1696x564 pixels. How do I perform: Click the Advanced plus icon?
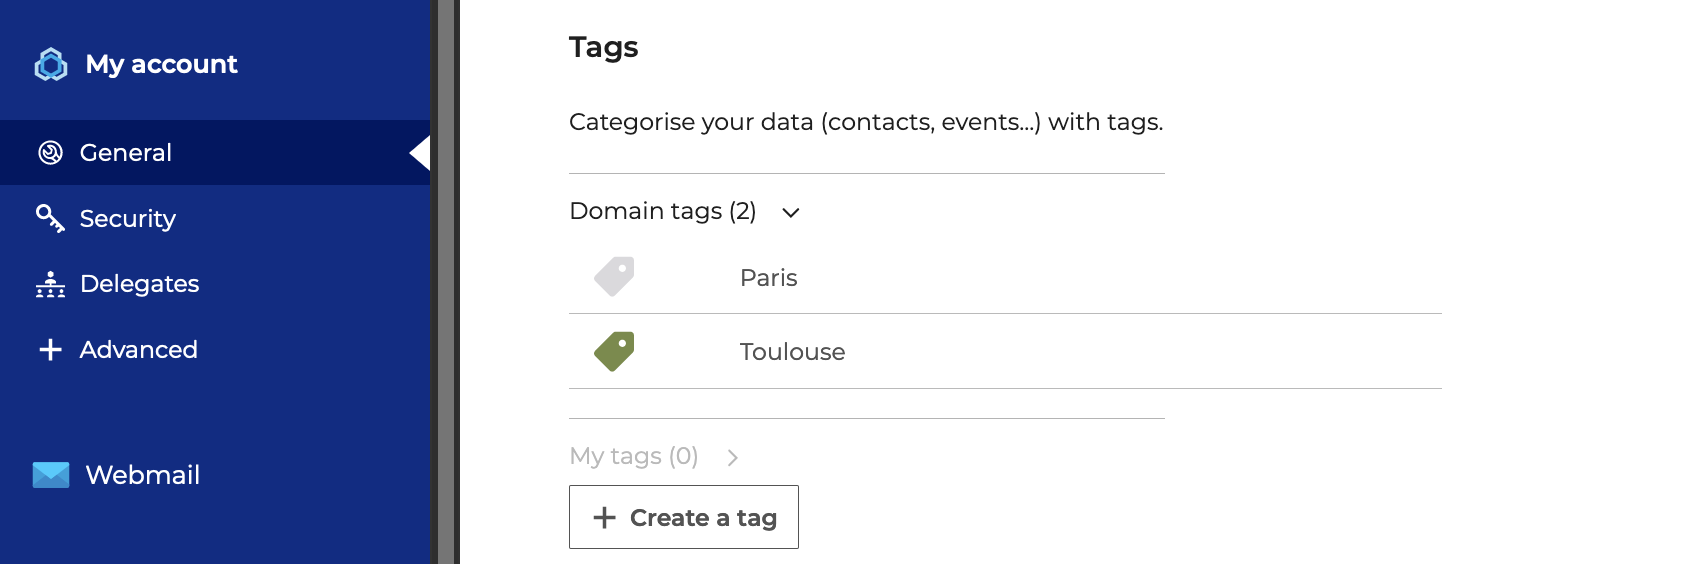click(x=50, y=350)
